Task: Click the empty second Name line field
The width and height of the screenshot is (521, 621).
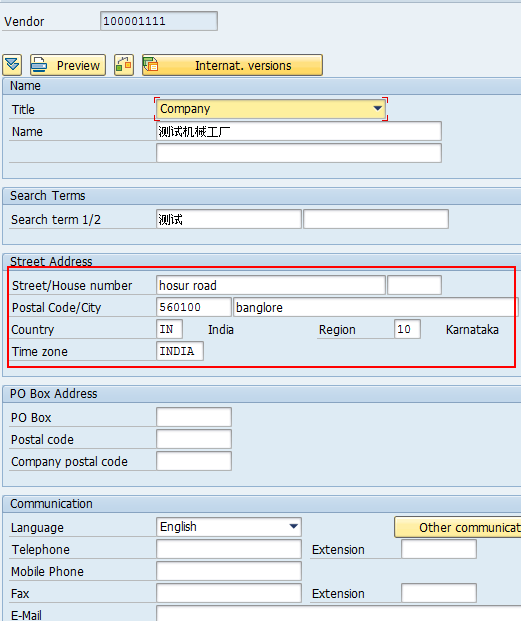Action: (299, 153)
